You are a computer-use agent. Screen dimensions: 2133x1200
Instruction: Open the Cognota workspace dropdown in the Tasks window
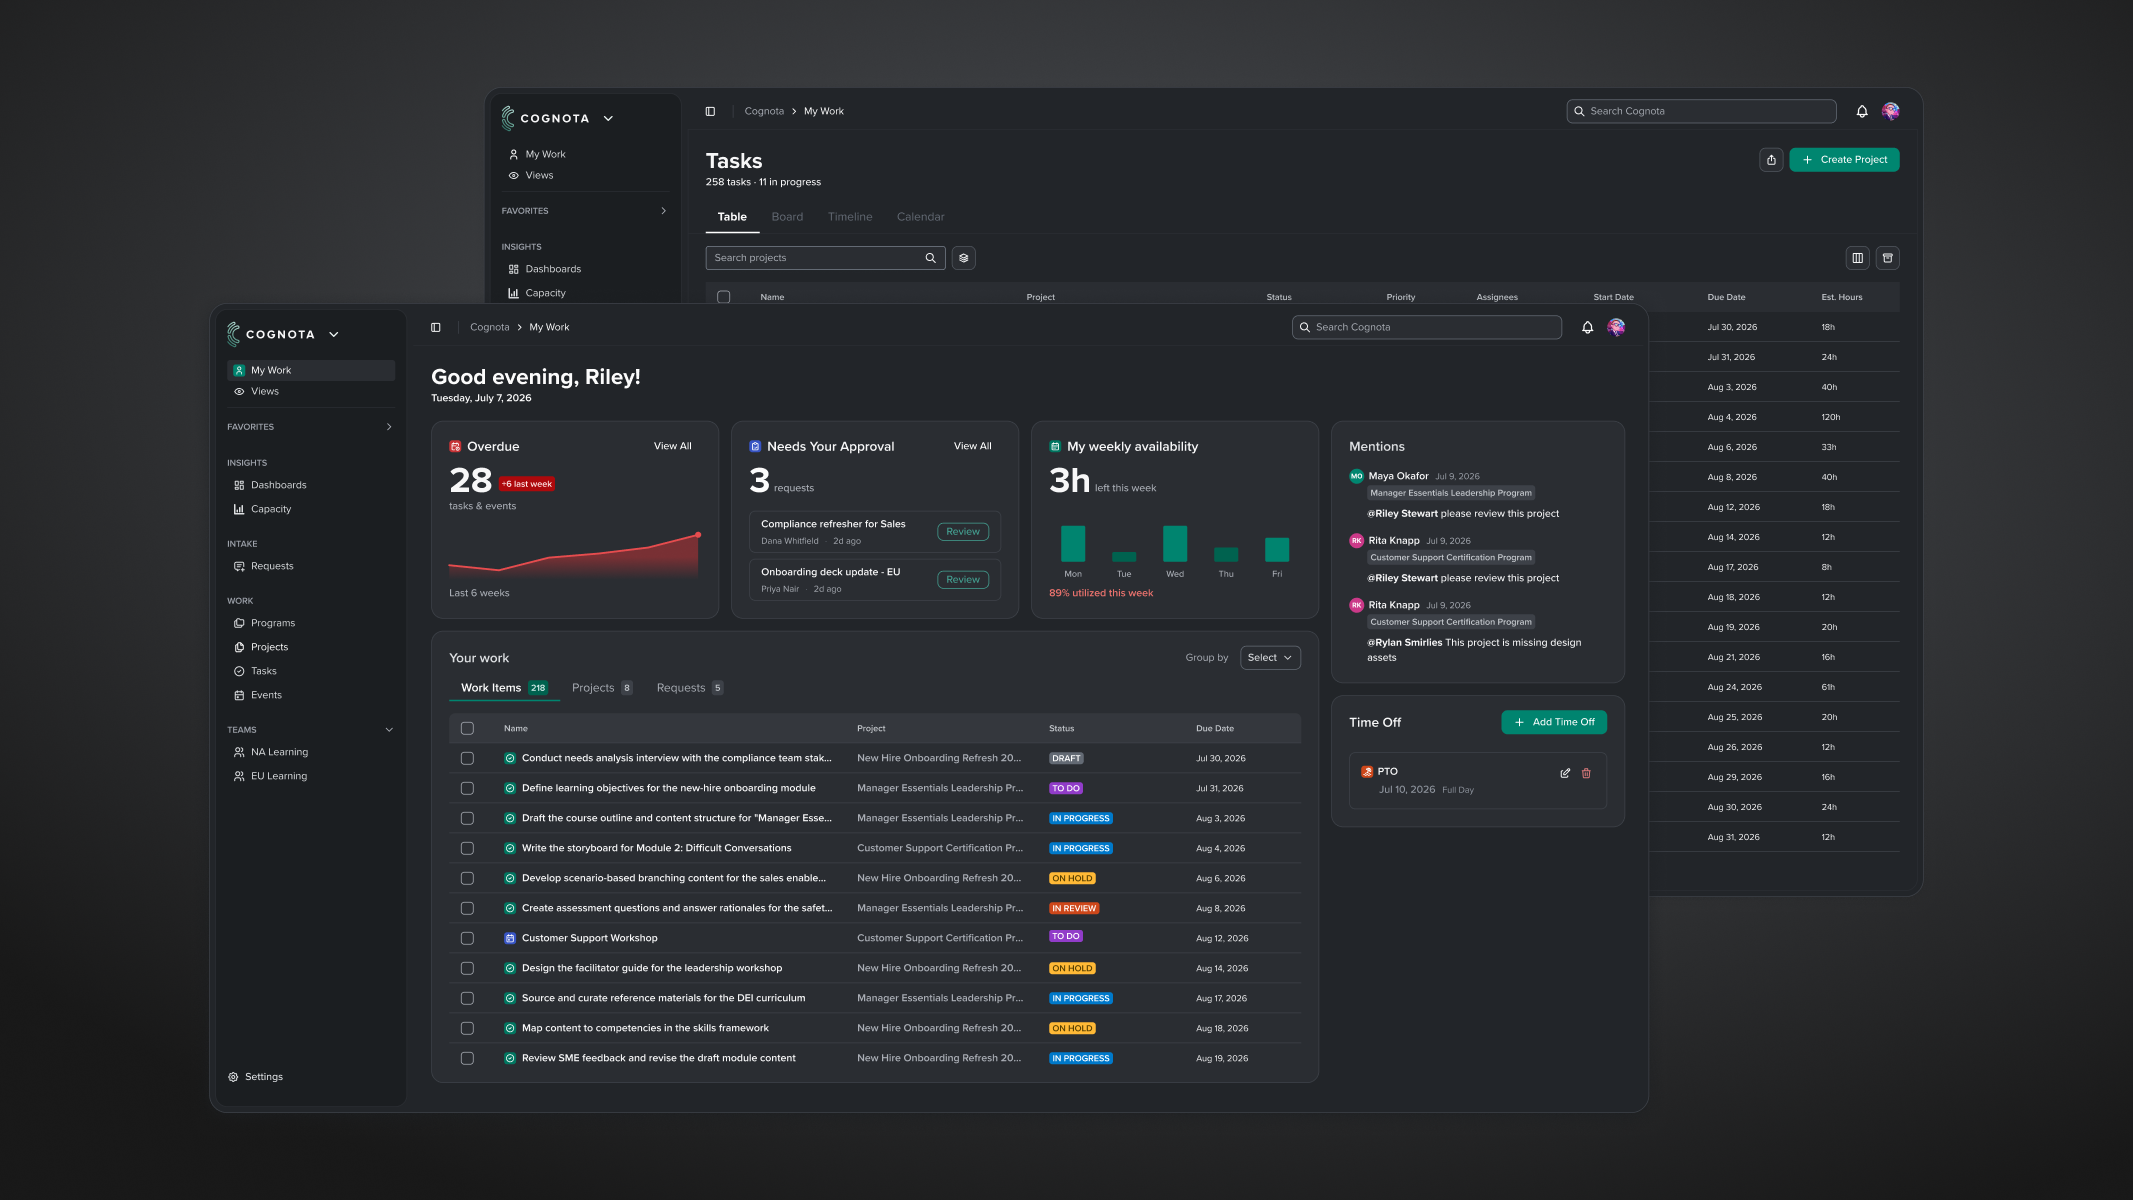click(608, 119)
